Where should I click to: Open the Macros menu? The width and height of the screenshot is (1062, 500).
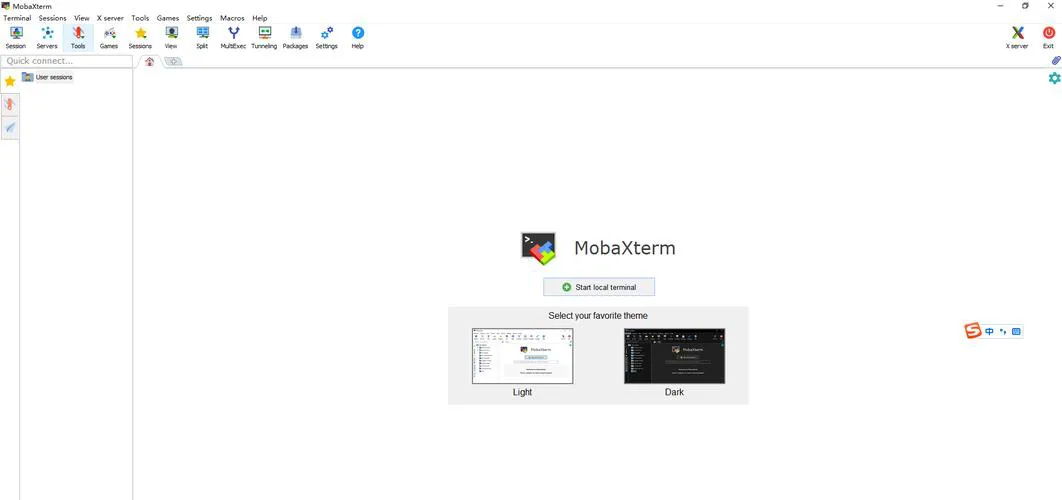click(x=232, y=18)
